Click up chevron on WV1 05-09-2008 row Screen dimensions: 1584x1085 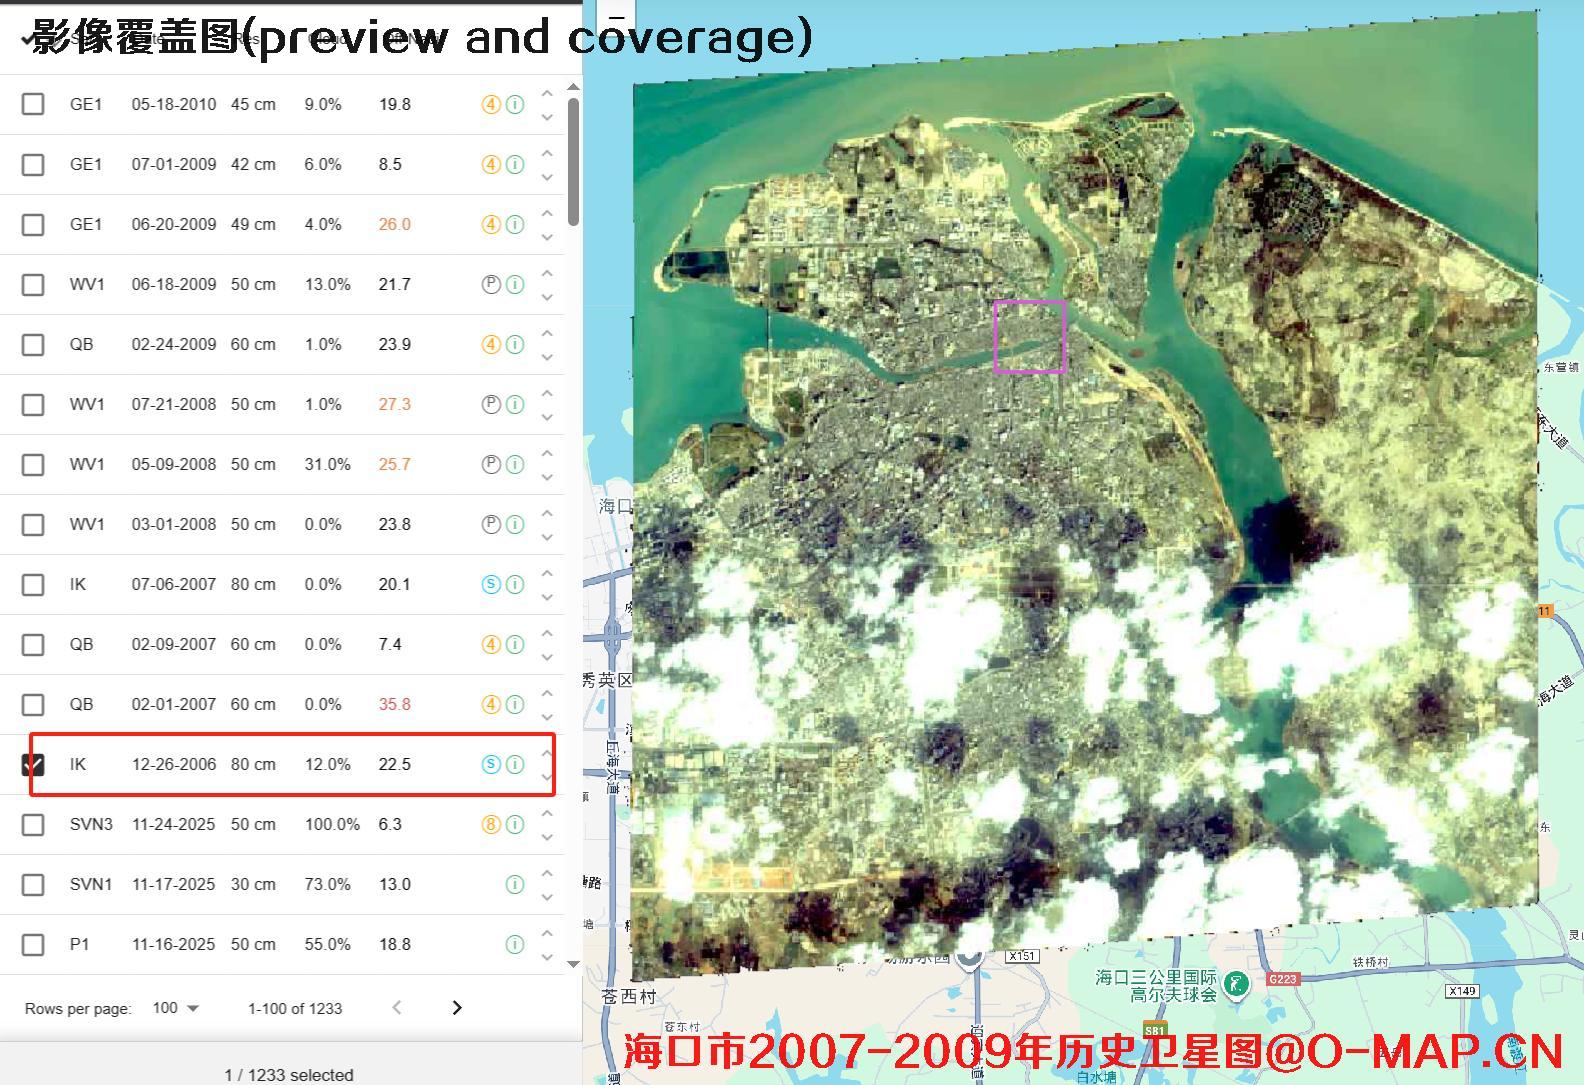point(547,452)
